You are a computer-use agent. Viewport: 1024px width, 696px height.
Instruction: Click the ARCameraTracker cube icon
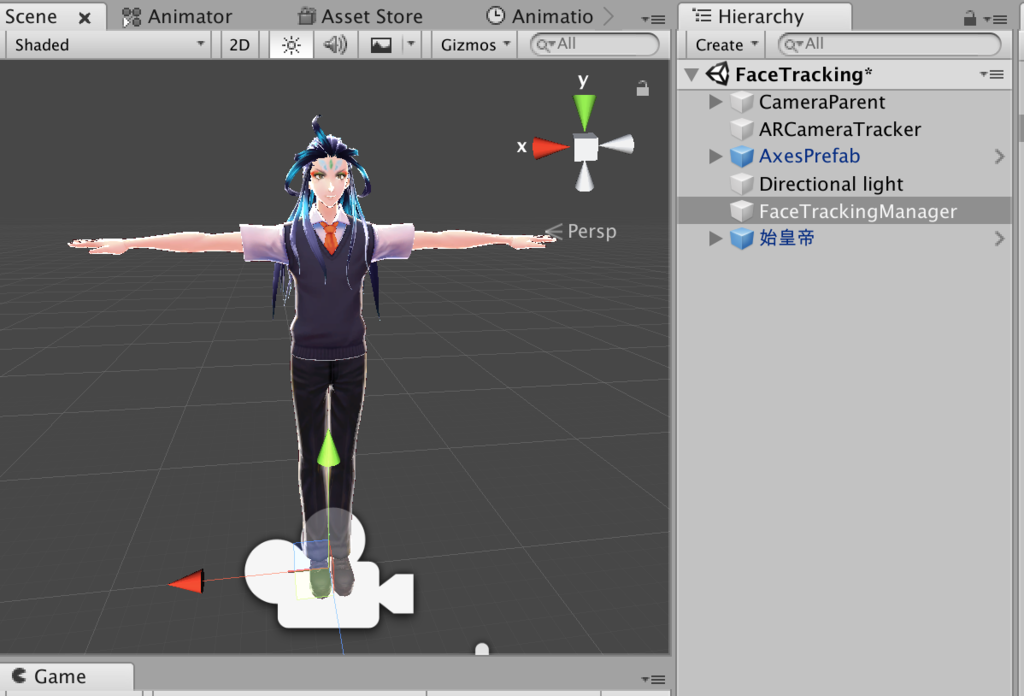click(742, 130)
